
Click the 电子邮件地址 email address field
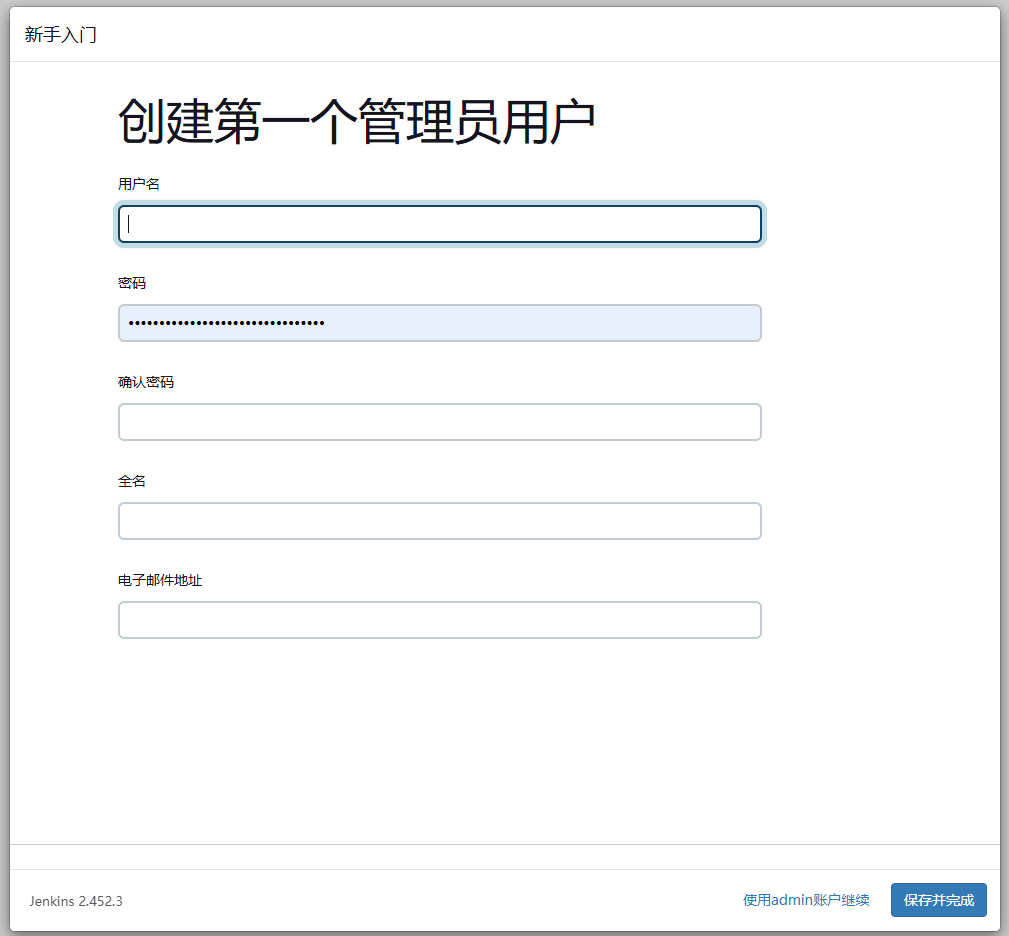pyautogui.click(x=440, y=620)
